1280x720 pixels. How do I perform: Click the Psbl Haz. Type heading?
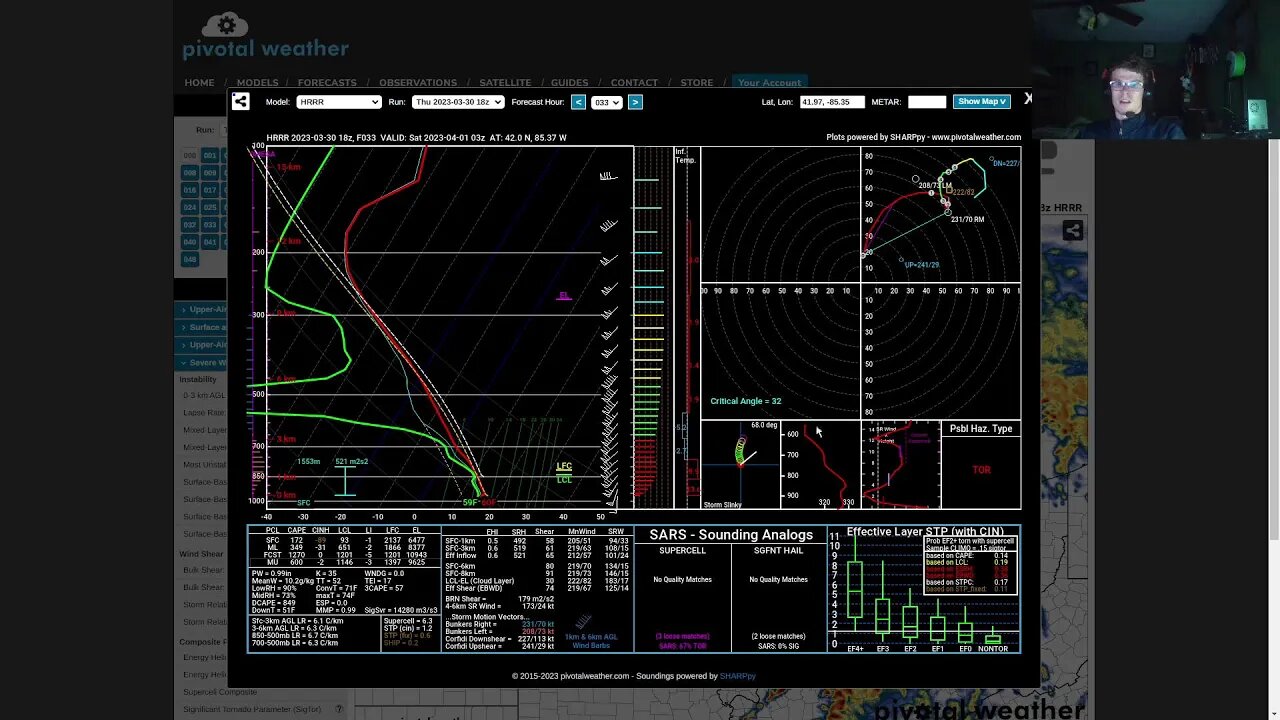coord(981,429)
